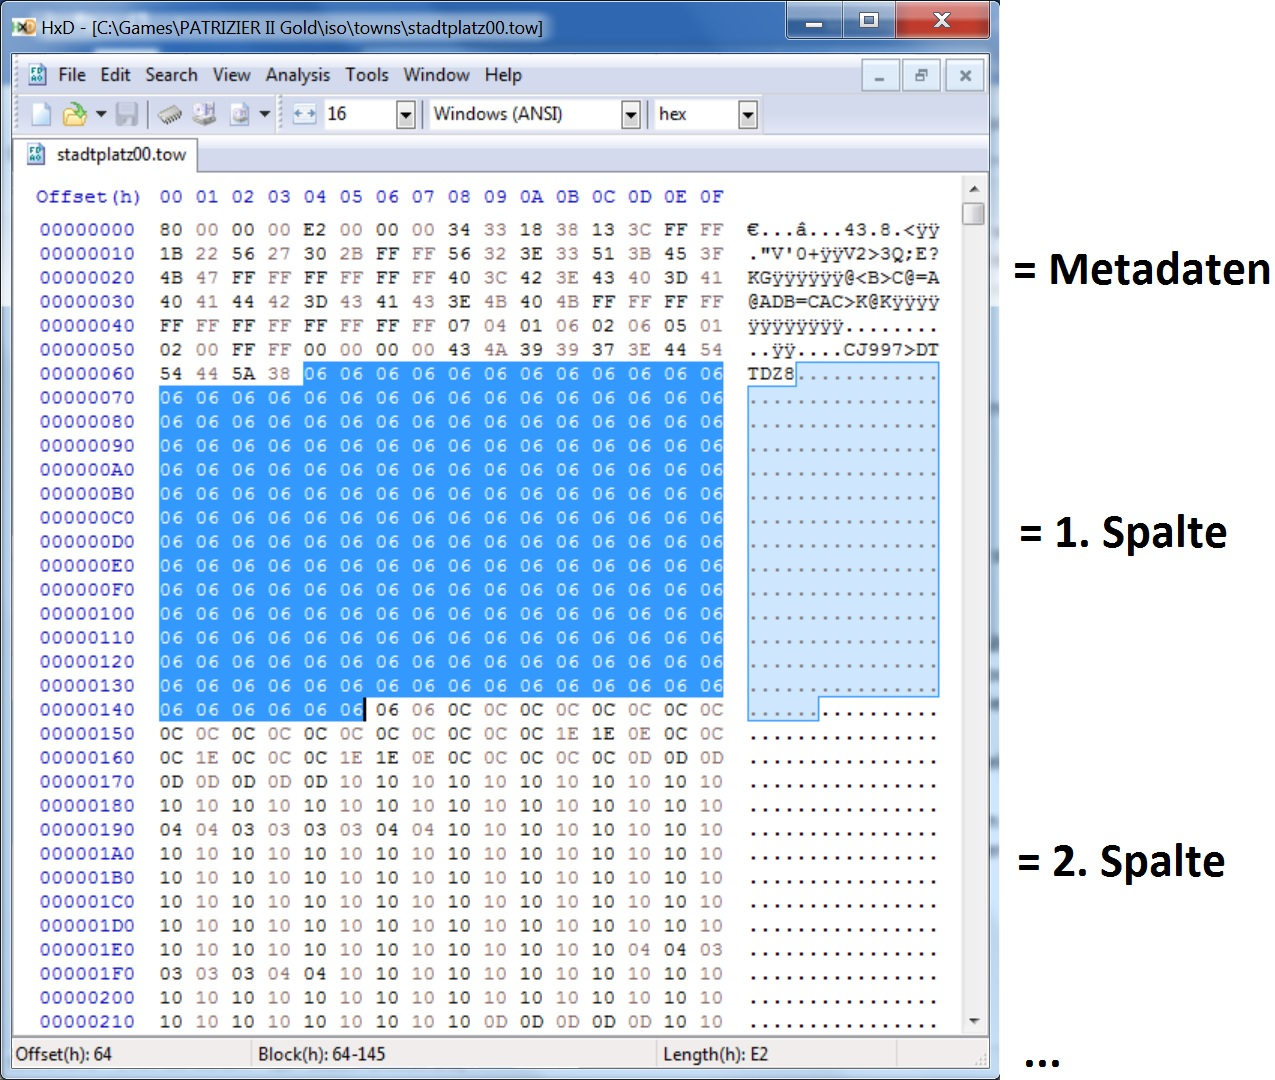Open the hex offset base dropdown
The image size is (1275, 1080).
click(x=748, y=115)
